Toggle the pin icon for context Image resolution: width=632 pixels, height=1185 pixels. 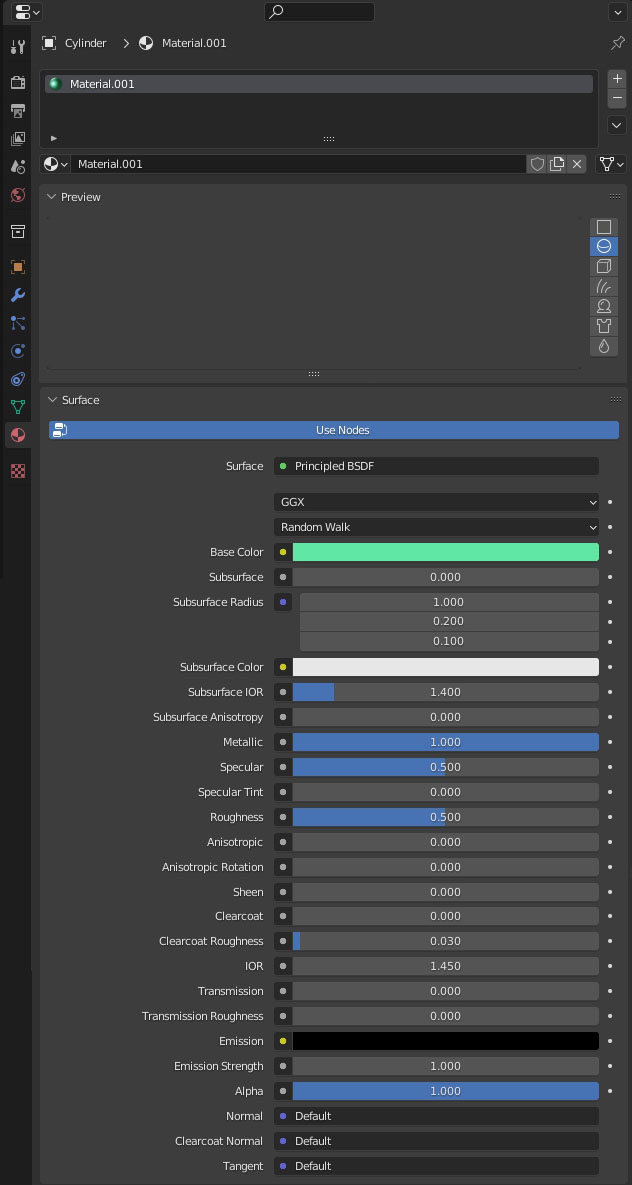coord(618,43)
